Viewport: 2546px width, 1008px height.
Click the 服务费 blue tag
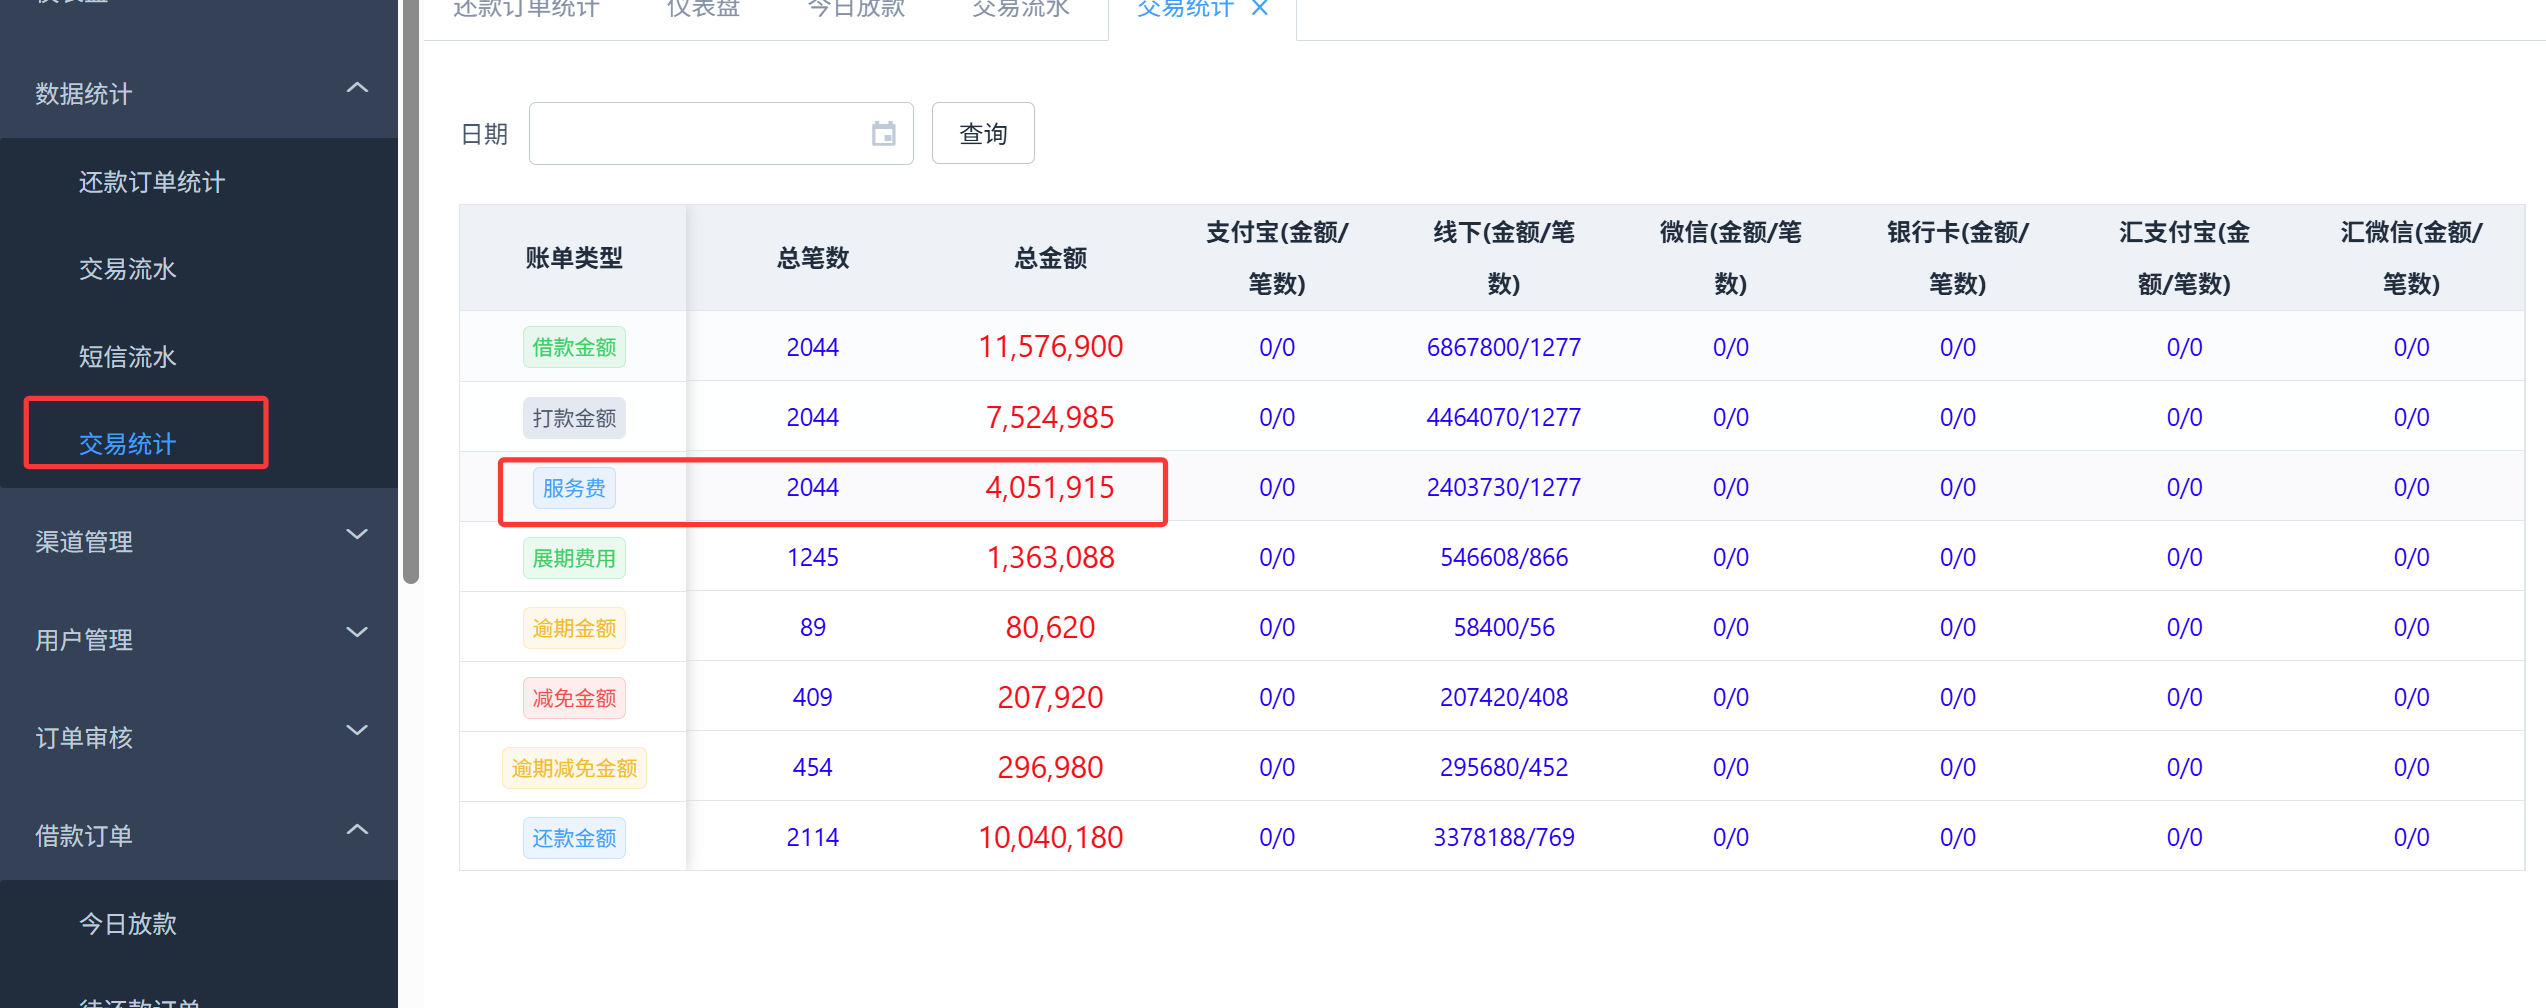[x=574, y=488]
